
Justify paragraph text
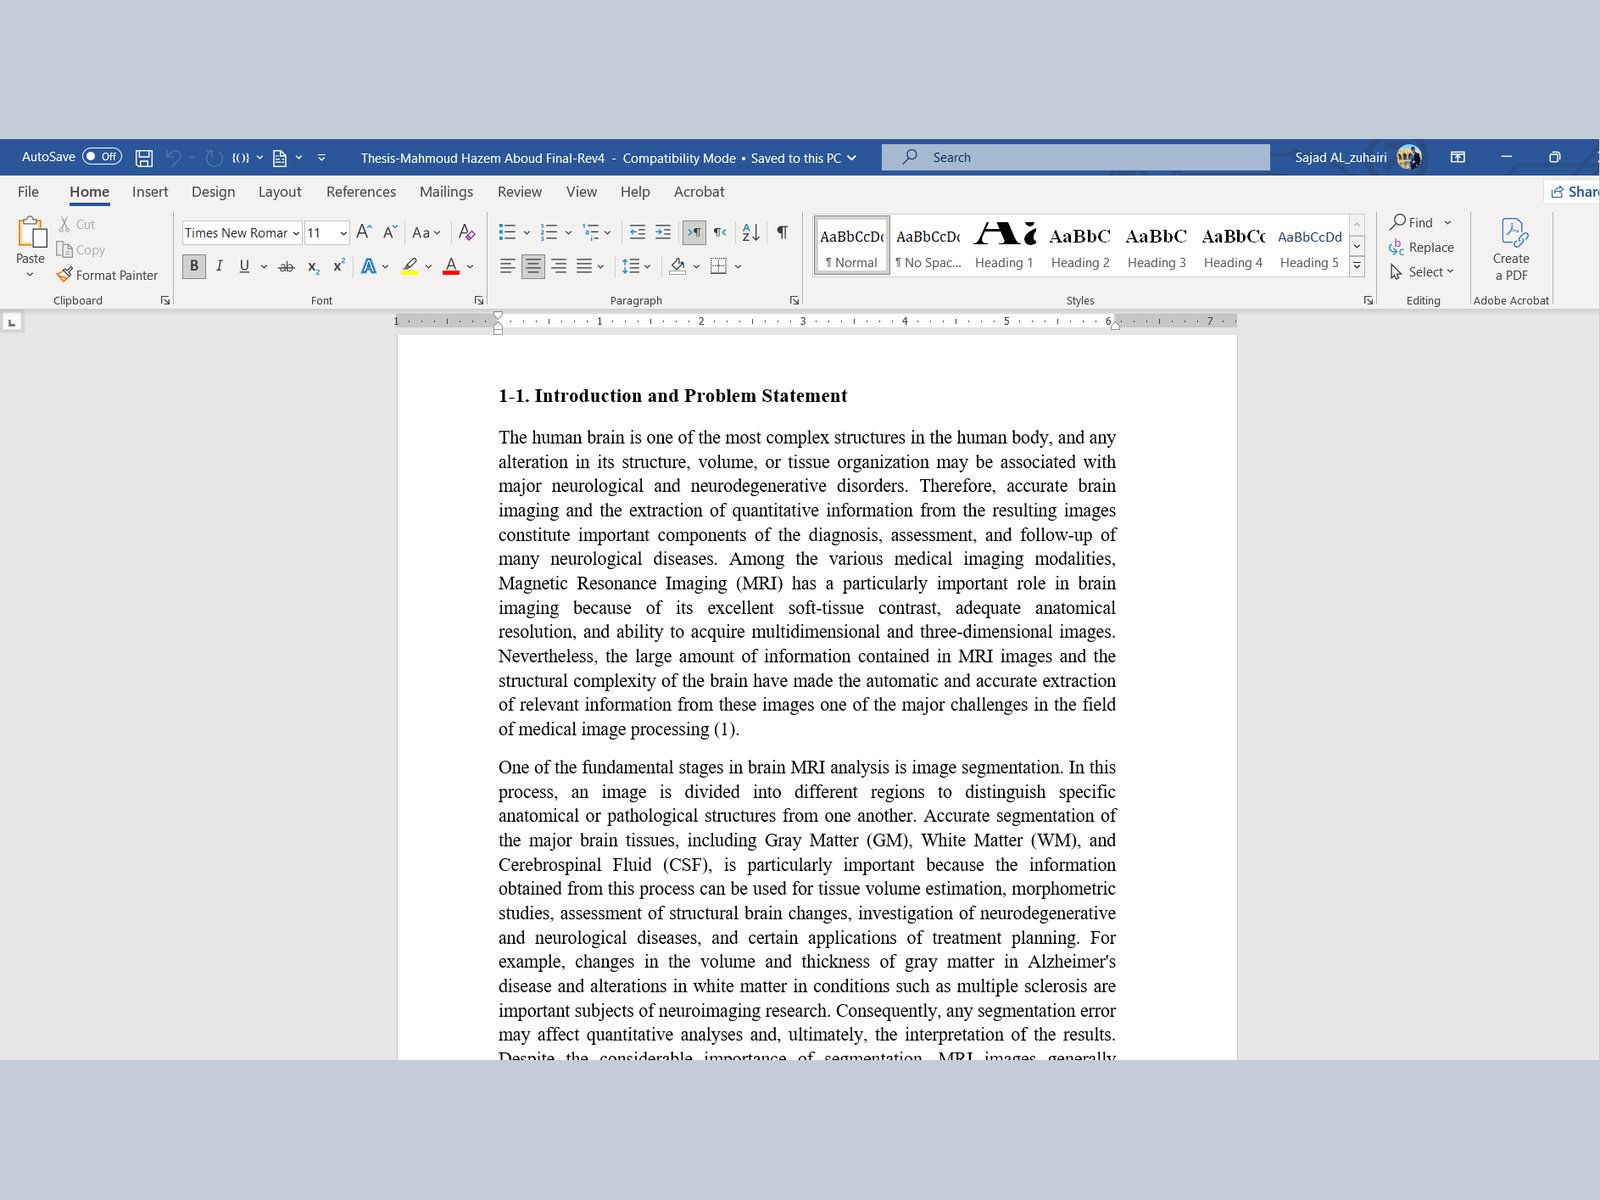click(584, 266)
